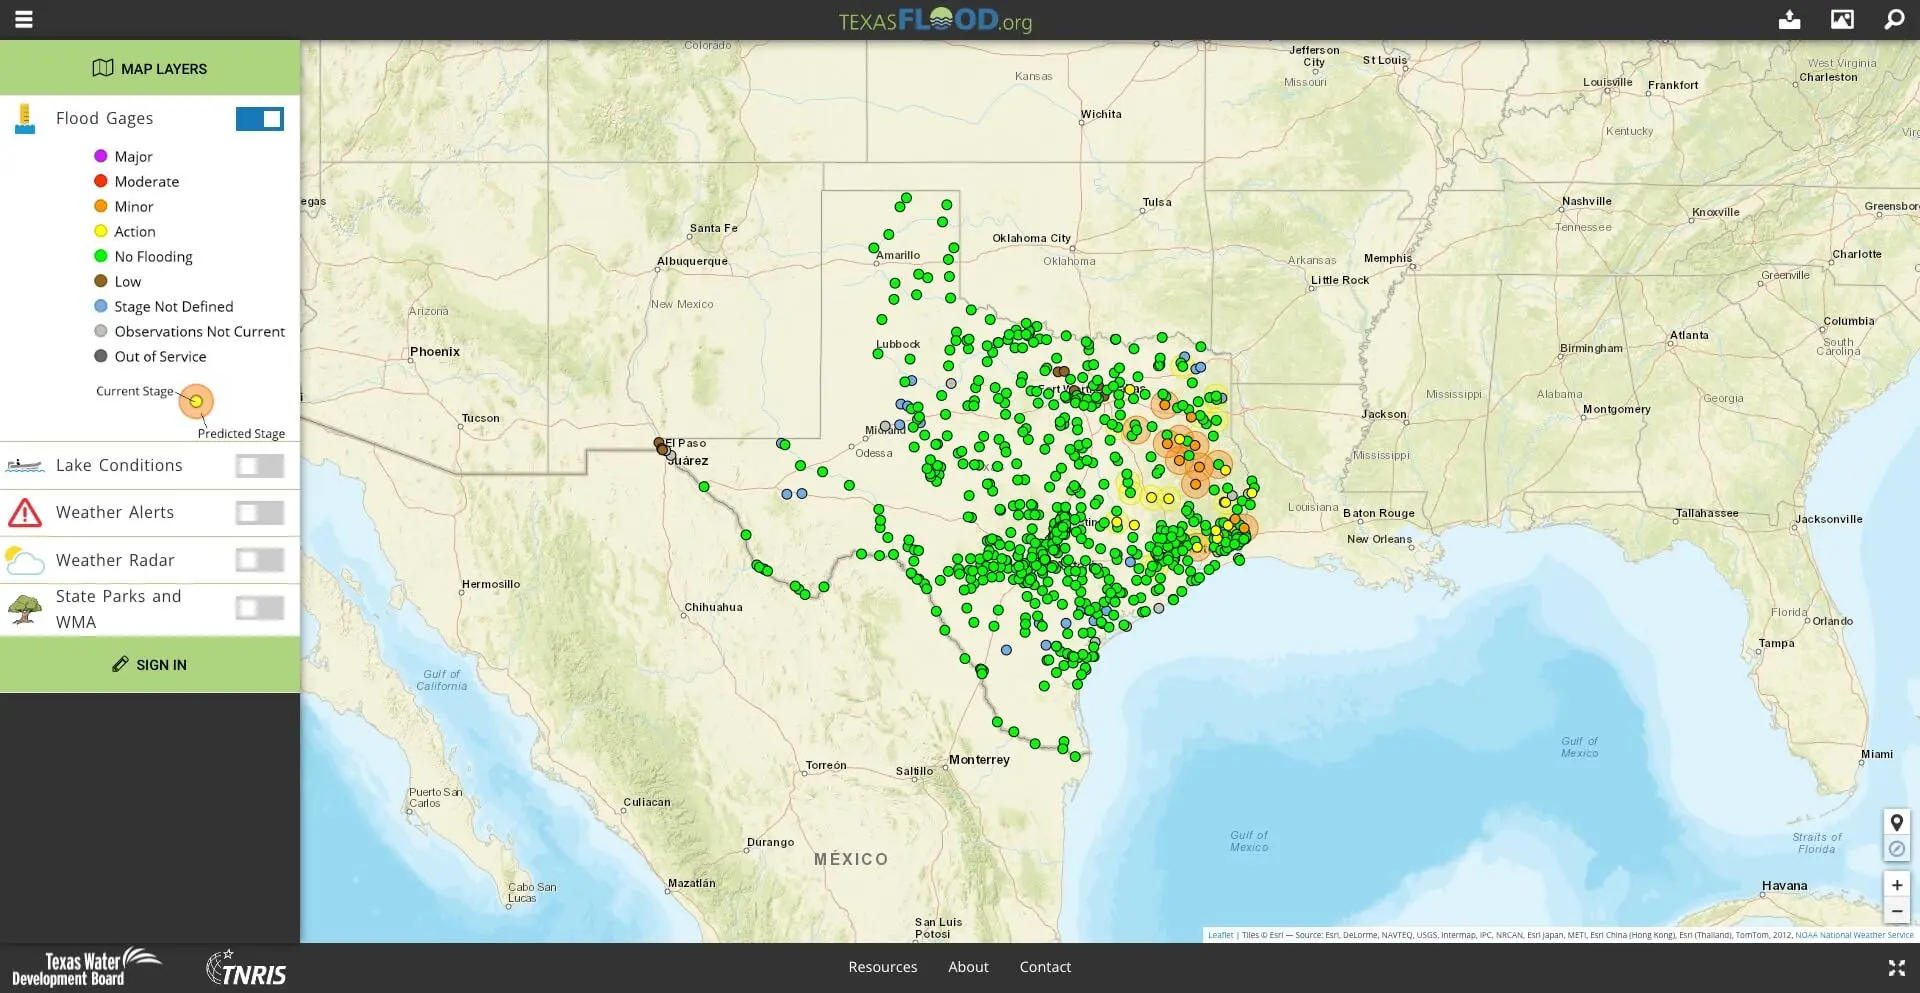Enter fullscreen with expand icon

click(x=1896, y=967)
